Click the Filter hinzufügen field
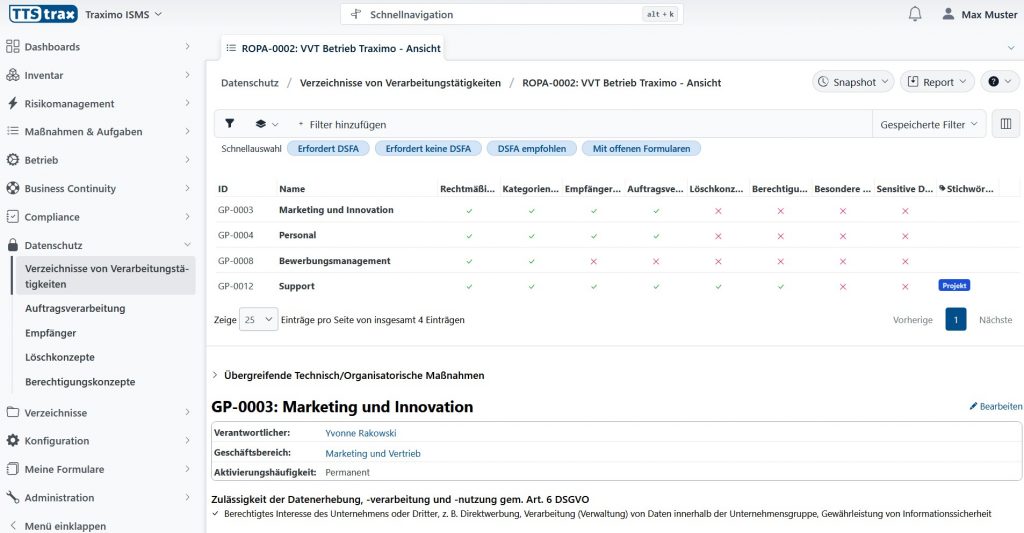The width and height of the screenshot is (1024, 533). pos(347,124)
